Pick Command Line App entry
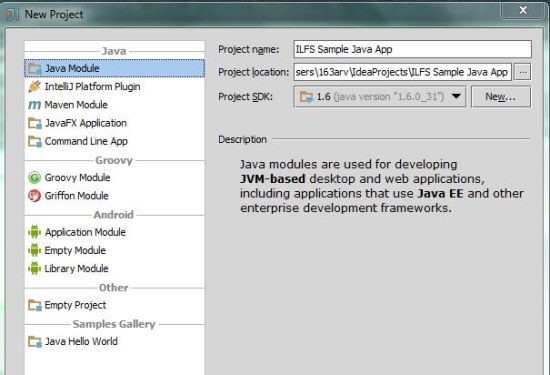This screenshot has height=375, width=550. coord(115,141)
